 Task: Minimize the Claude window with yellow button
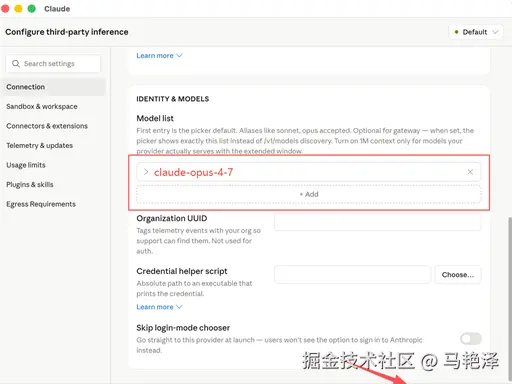pyautogui.click(x=18, y=8)
